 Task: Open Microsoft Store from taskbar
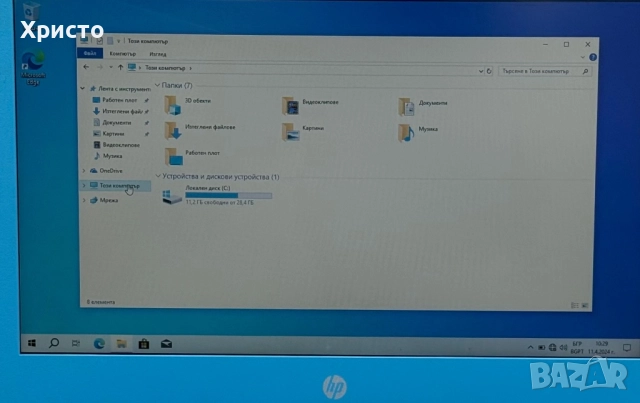(144, 344)
